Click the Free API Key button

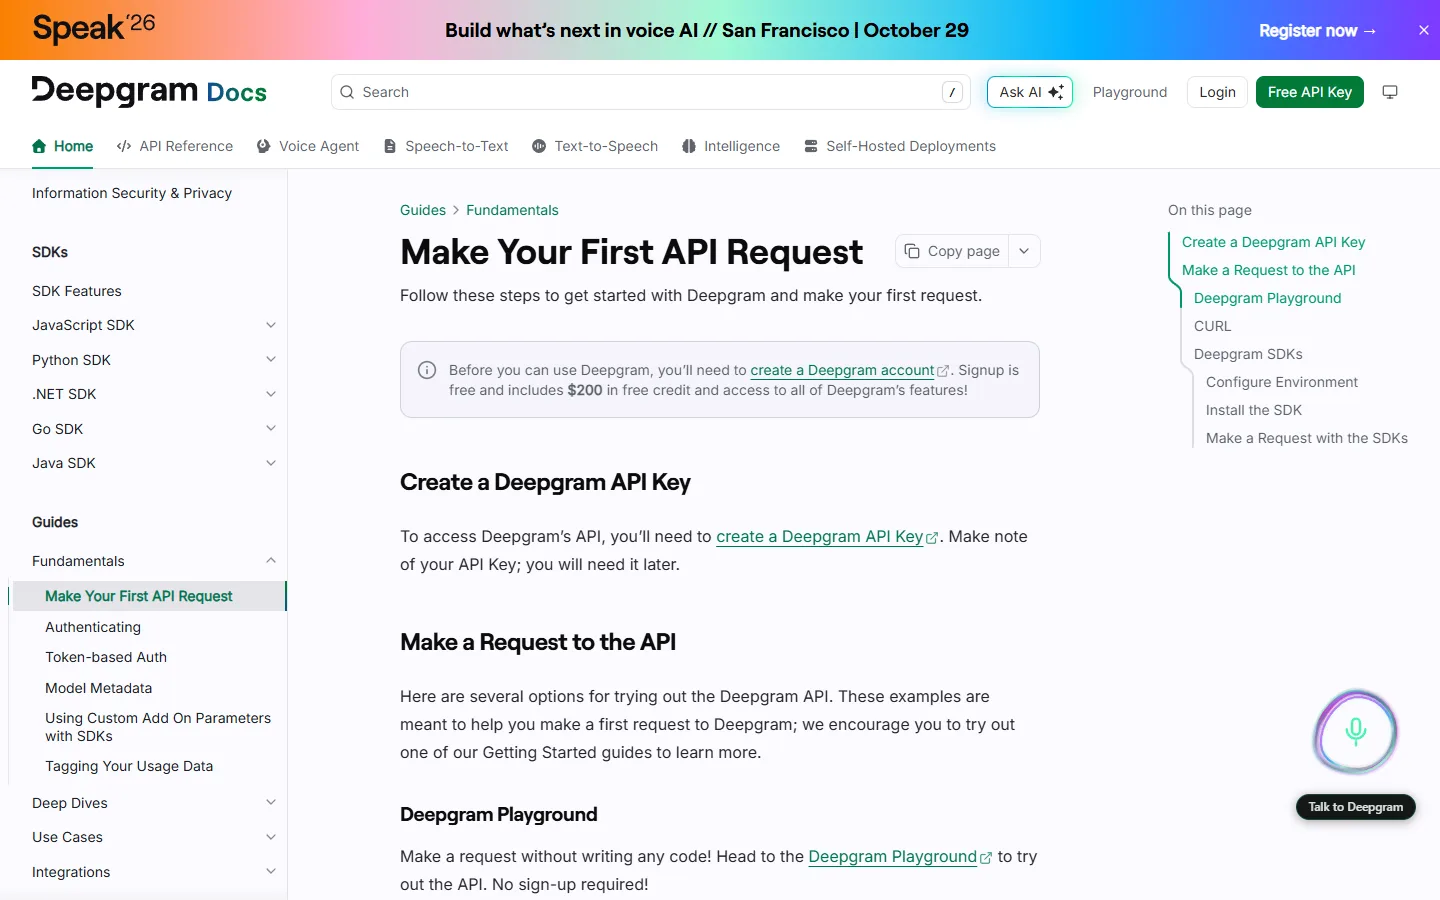tap(1310, 92)
